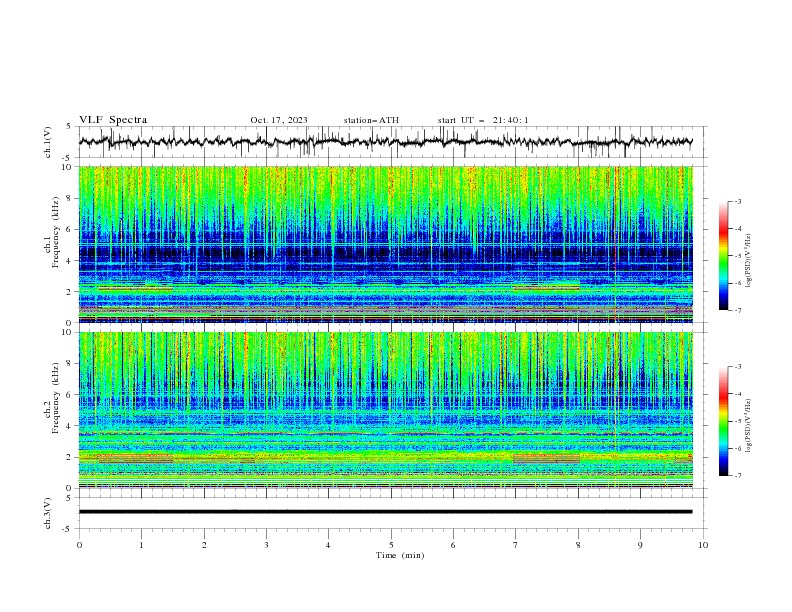This screenshot has width=792, height=612.
Task: Click the ch.1 'Frequency (kHz)' axis label
Action: (x=56, y=232)
